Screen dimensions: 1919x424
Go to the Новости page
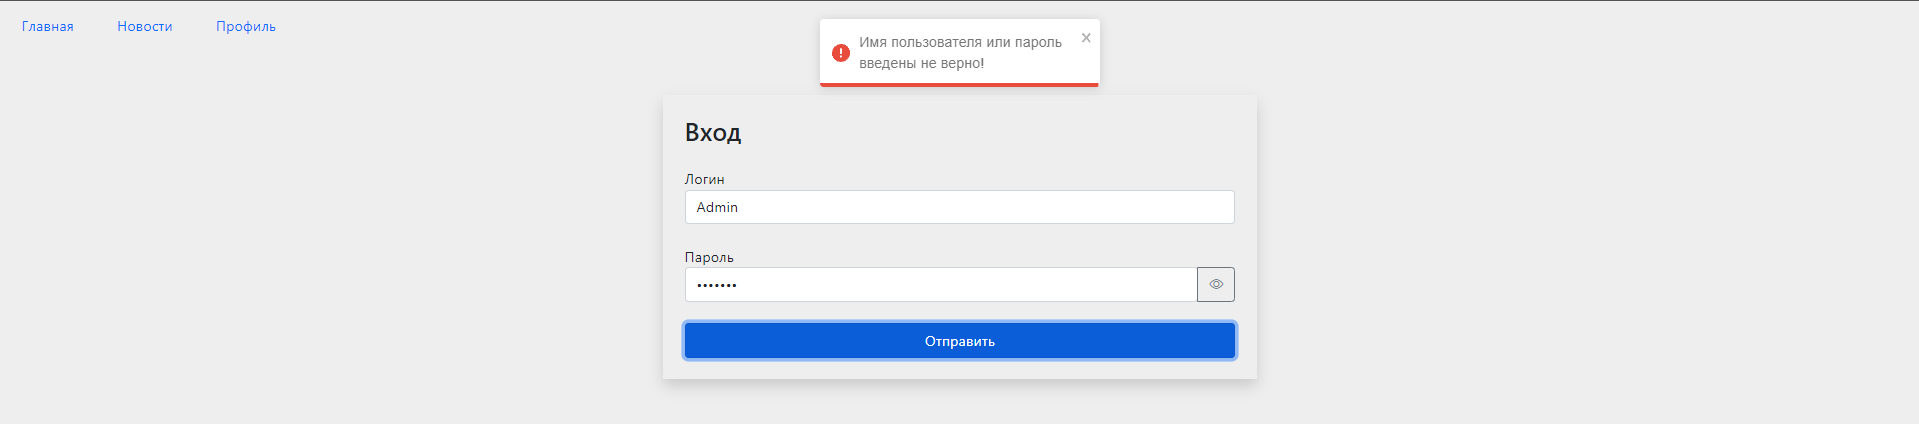[x=145, y=26]
